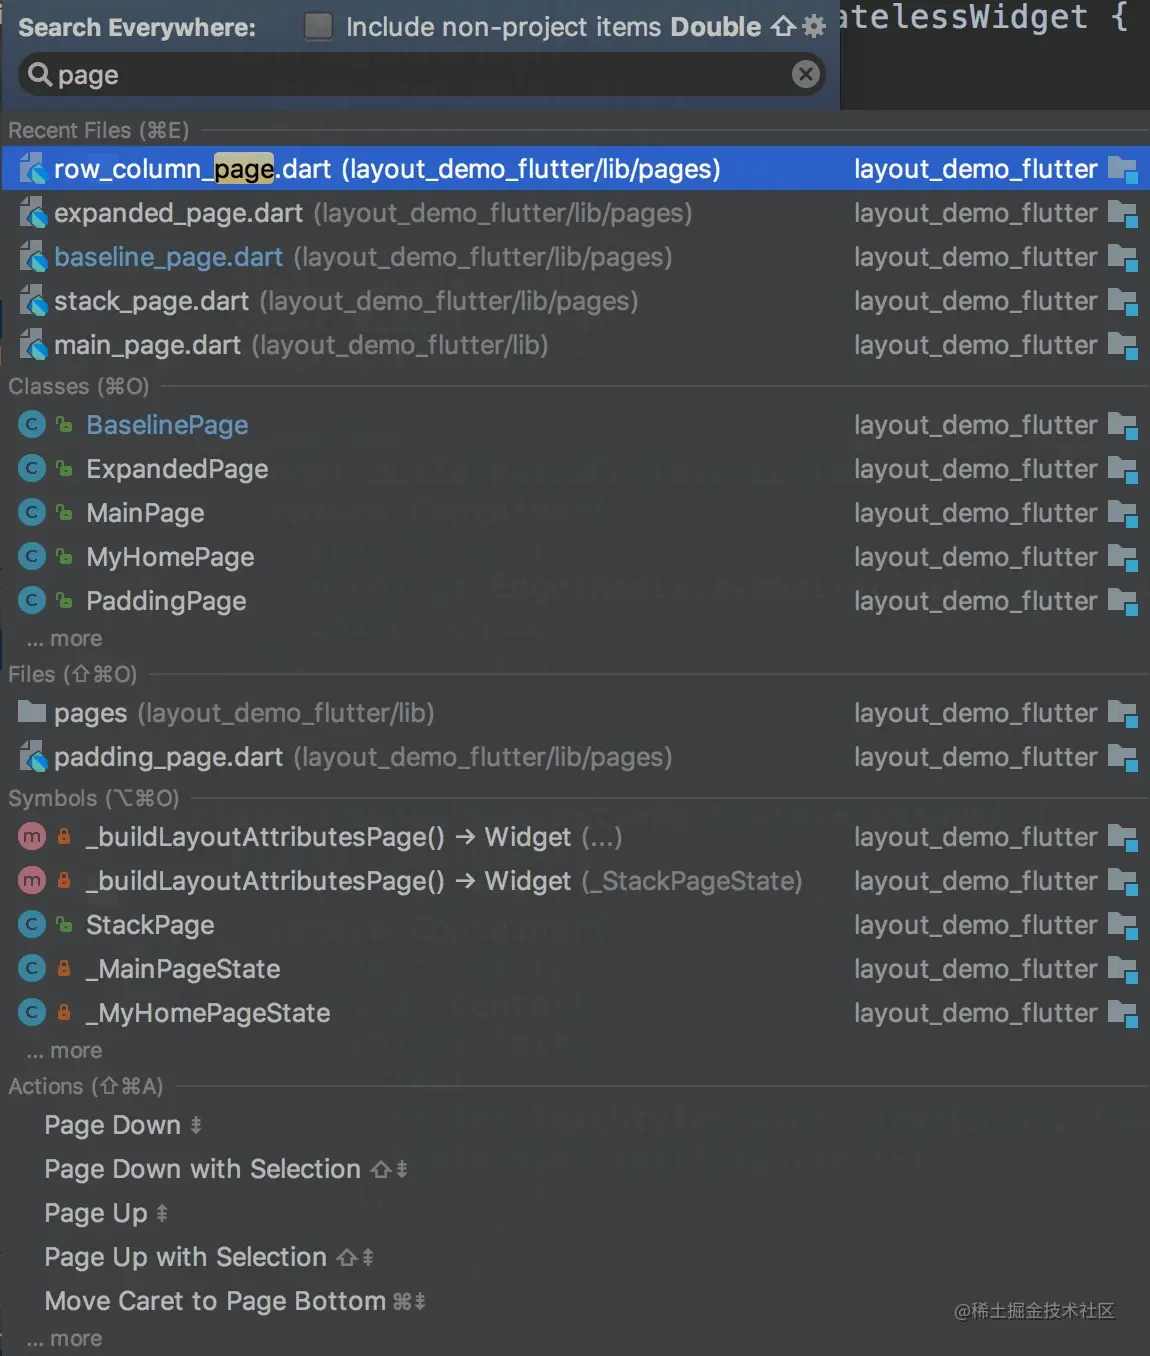This screenshot has width=1150, height=1356.
Task: Click the folder icon beside pages directory
Action: pyautogui.click(x=32, y=713)
